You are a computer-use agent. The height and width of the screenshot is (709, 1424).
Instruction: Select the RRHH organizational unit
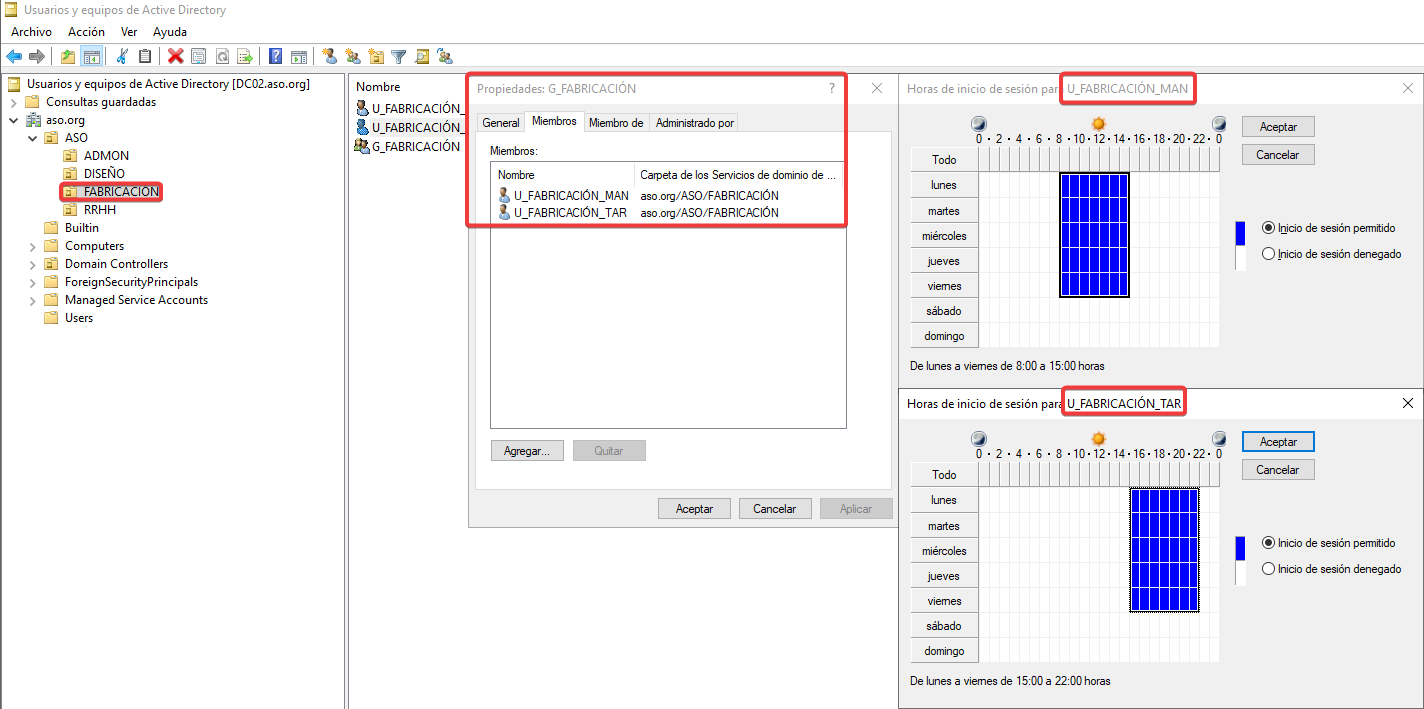pyautogui.click(x=100, y=210)
